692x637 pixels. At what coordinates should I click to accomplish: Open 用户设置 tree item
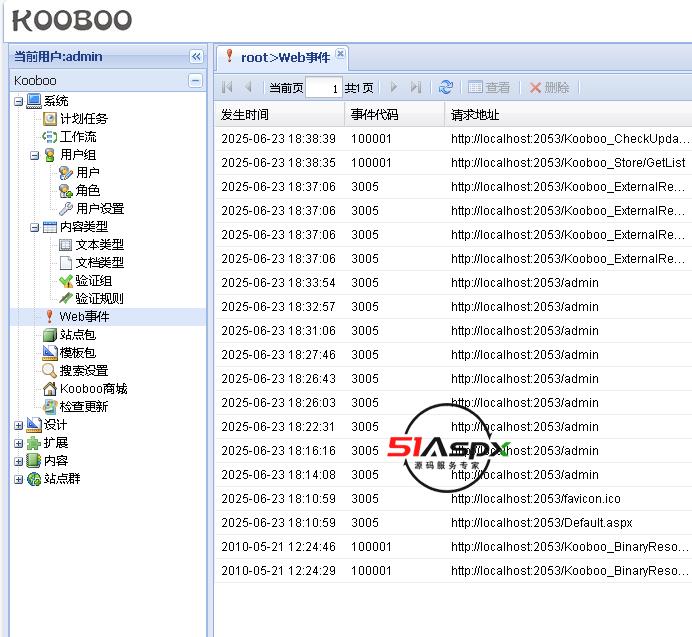100,208
